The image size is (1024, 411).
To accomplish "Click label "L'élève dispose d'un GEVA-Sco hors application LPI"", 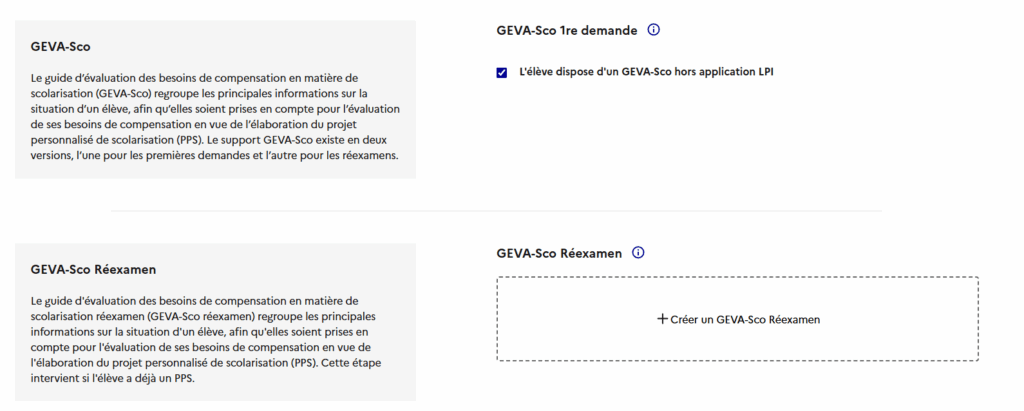I will point(646,73).
